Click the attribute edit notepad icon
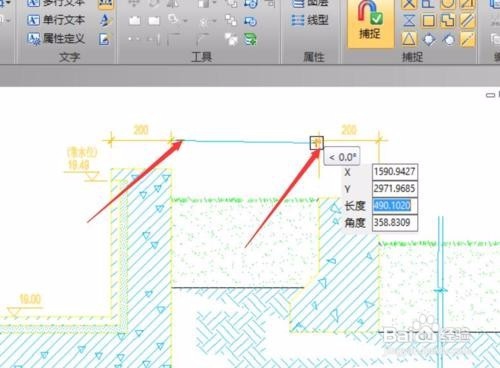Image resolution: width=500 pixels, height=368 pixels. click(105, 39)
